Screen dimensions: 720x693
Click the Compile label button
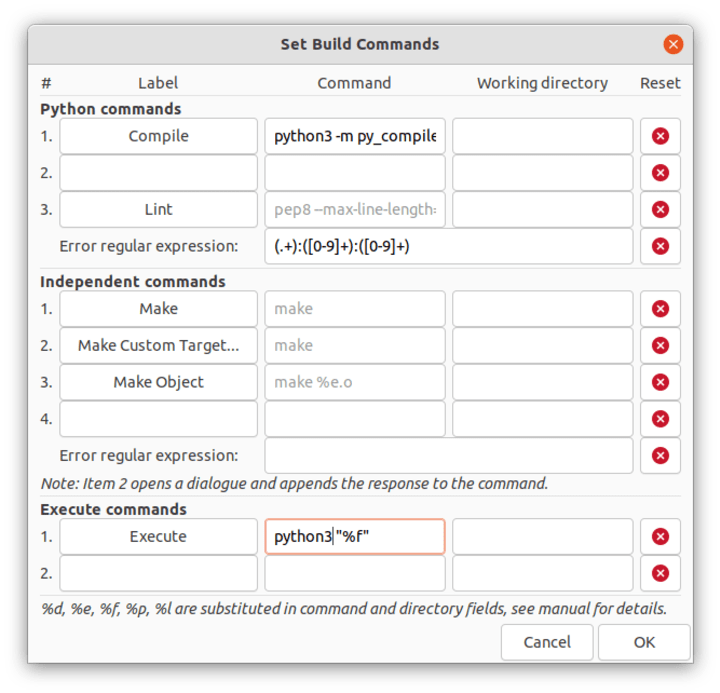pos(158,136)
